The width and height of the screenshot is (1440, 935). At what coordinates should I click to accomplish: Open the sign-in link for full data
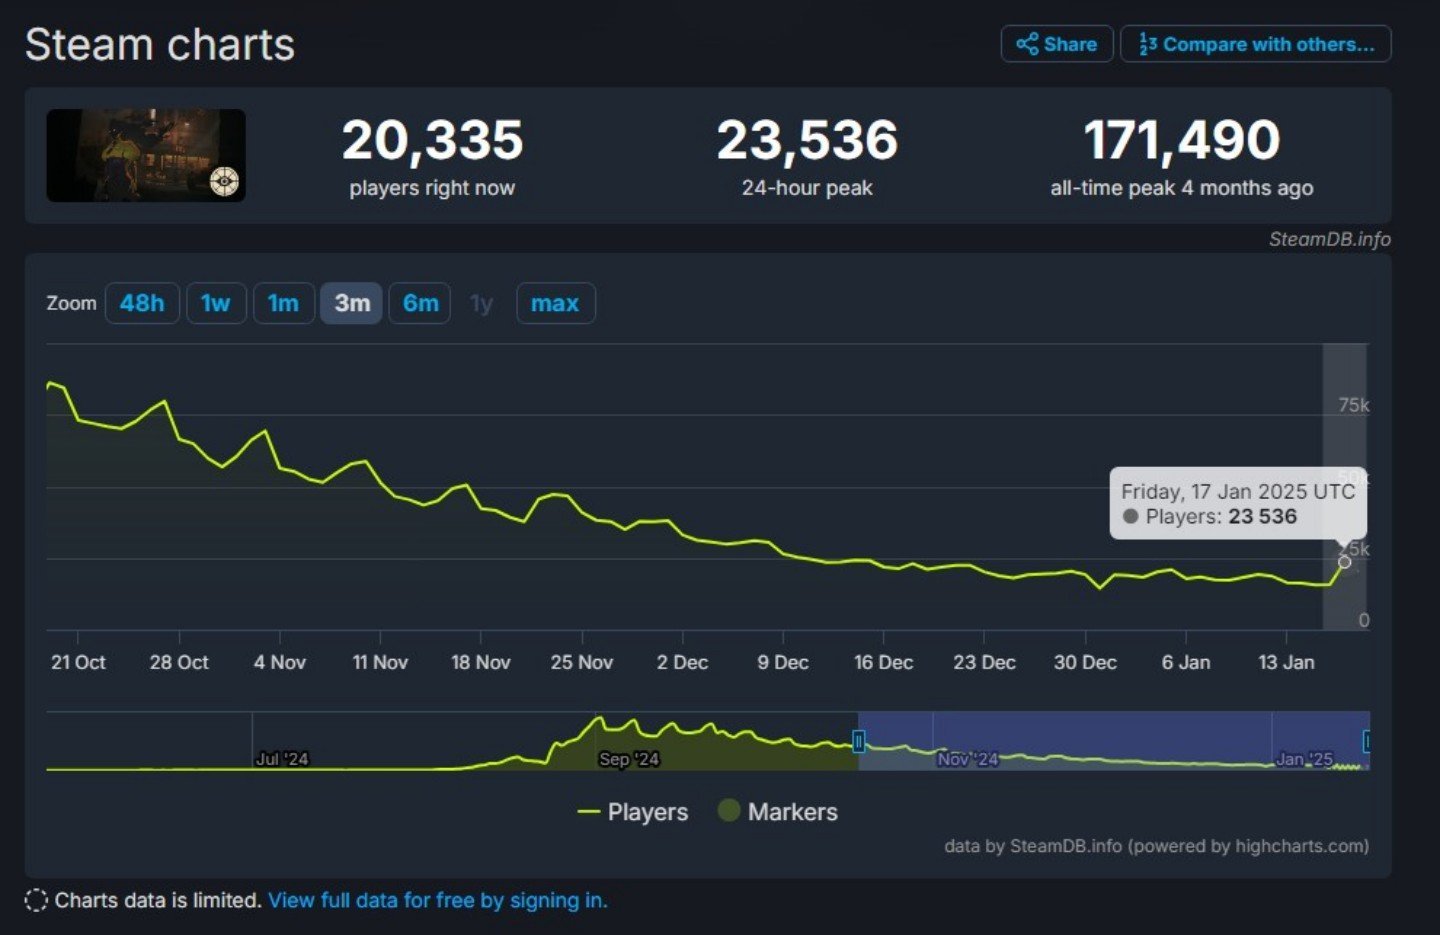pyautogui.click(x=437, y=900)
